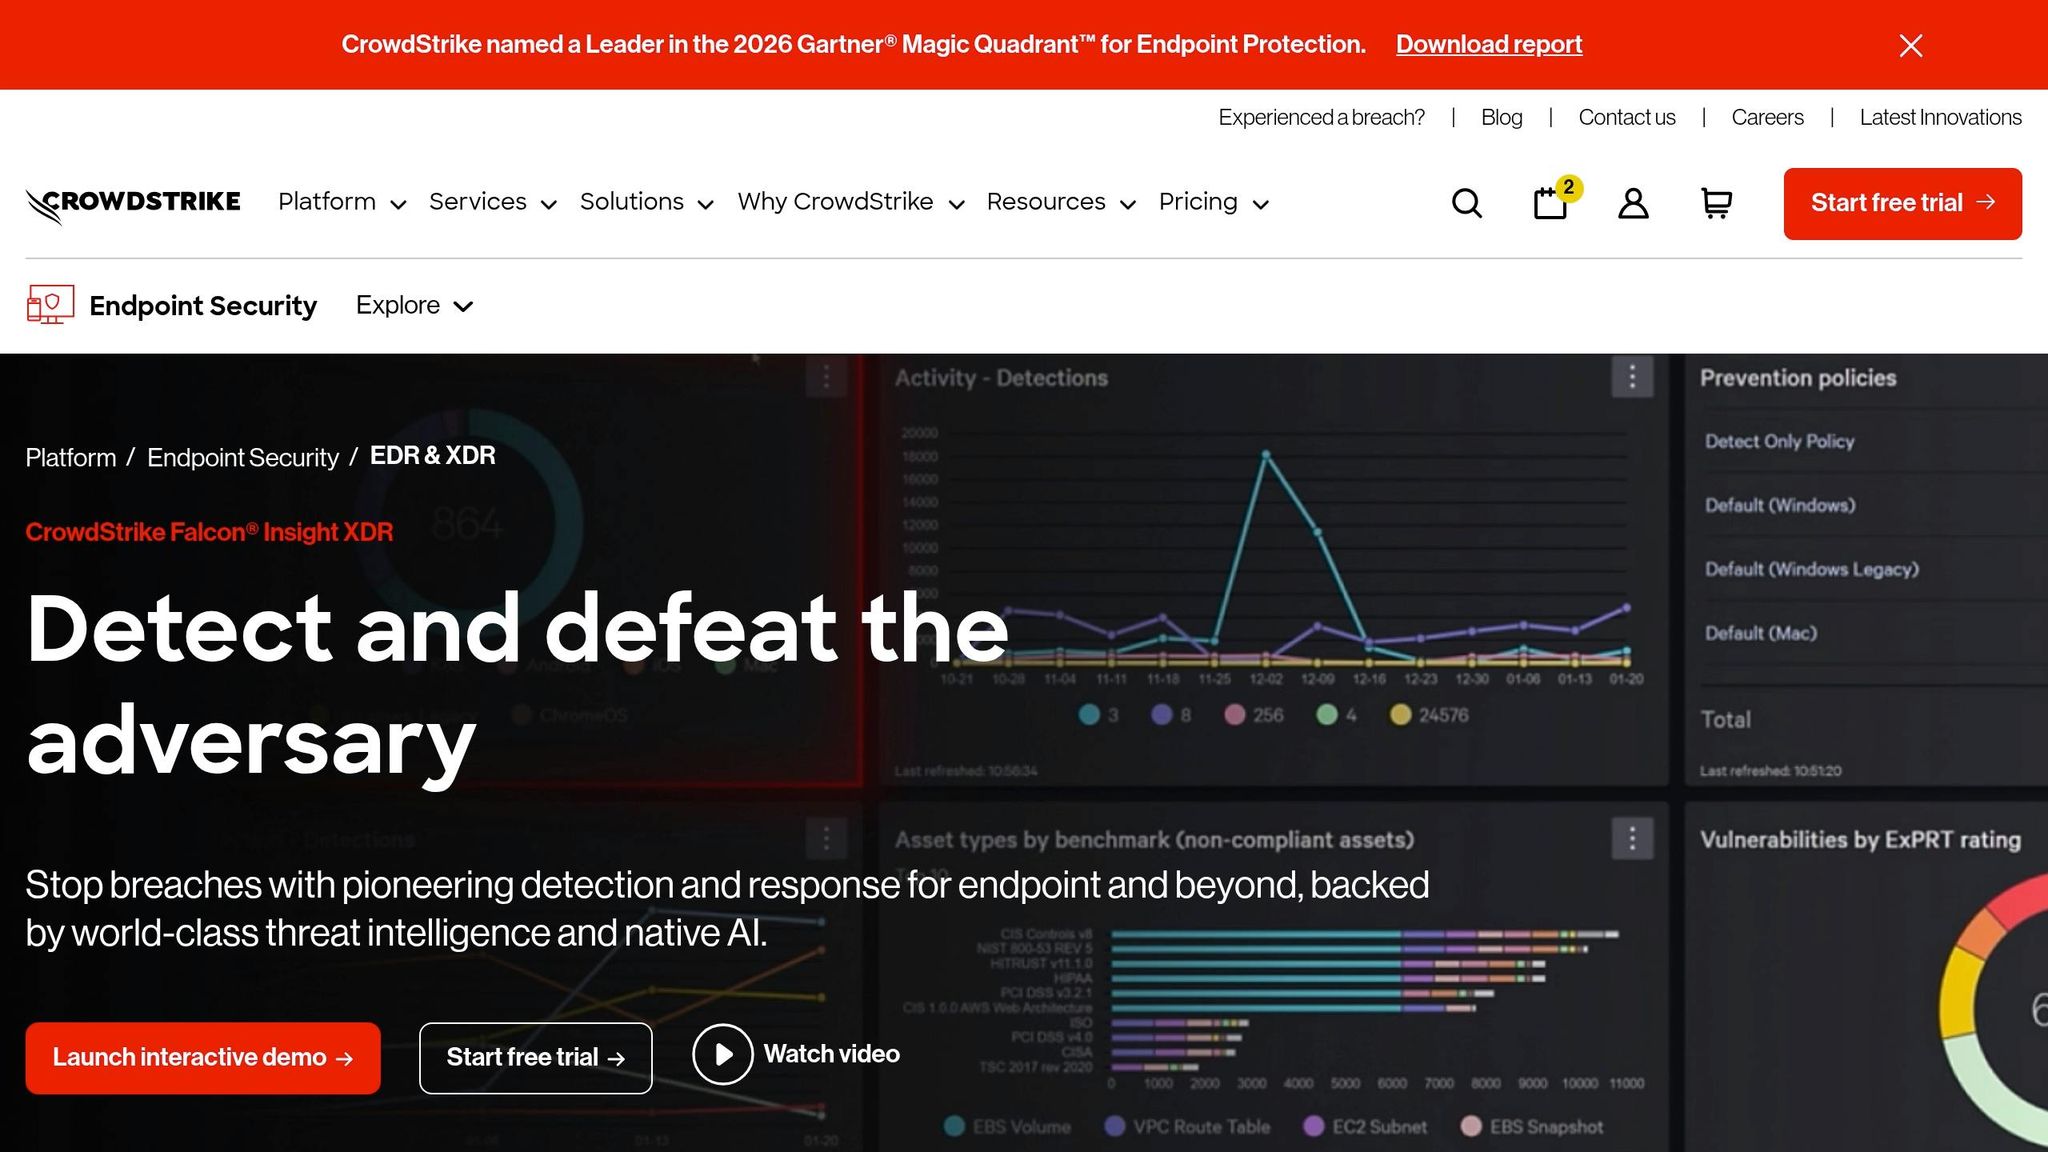The width and height of the screenshot is (2048, 1152).
Task: Click the green legend dot labeled 4
Action: (1327, 715)
